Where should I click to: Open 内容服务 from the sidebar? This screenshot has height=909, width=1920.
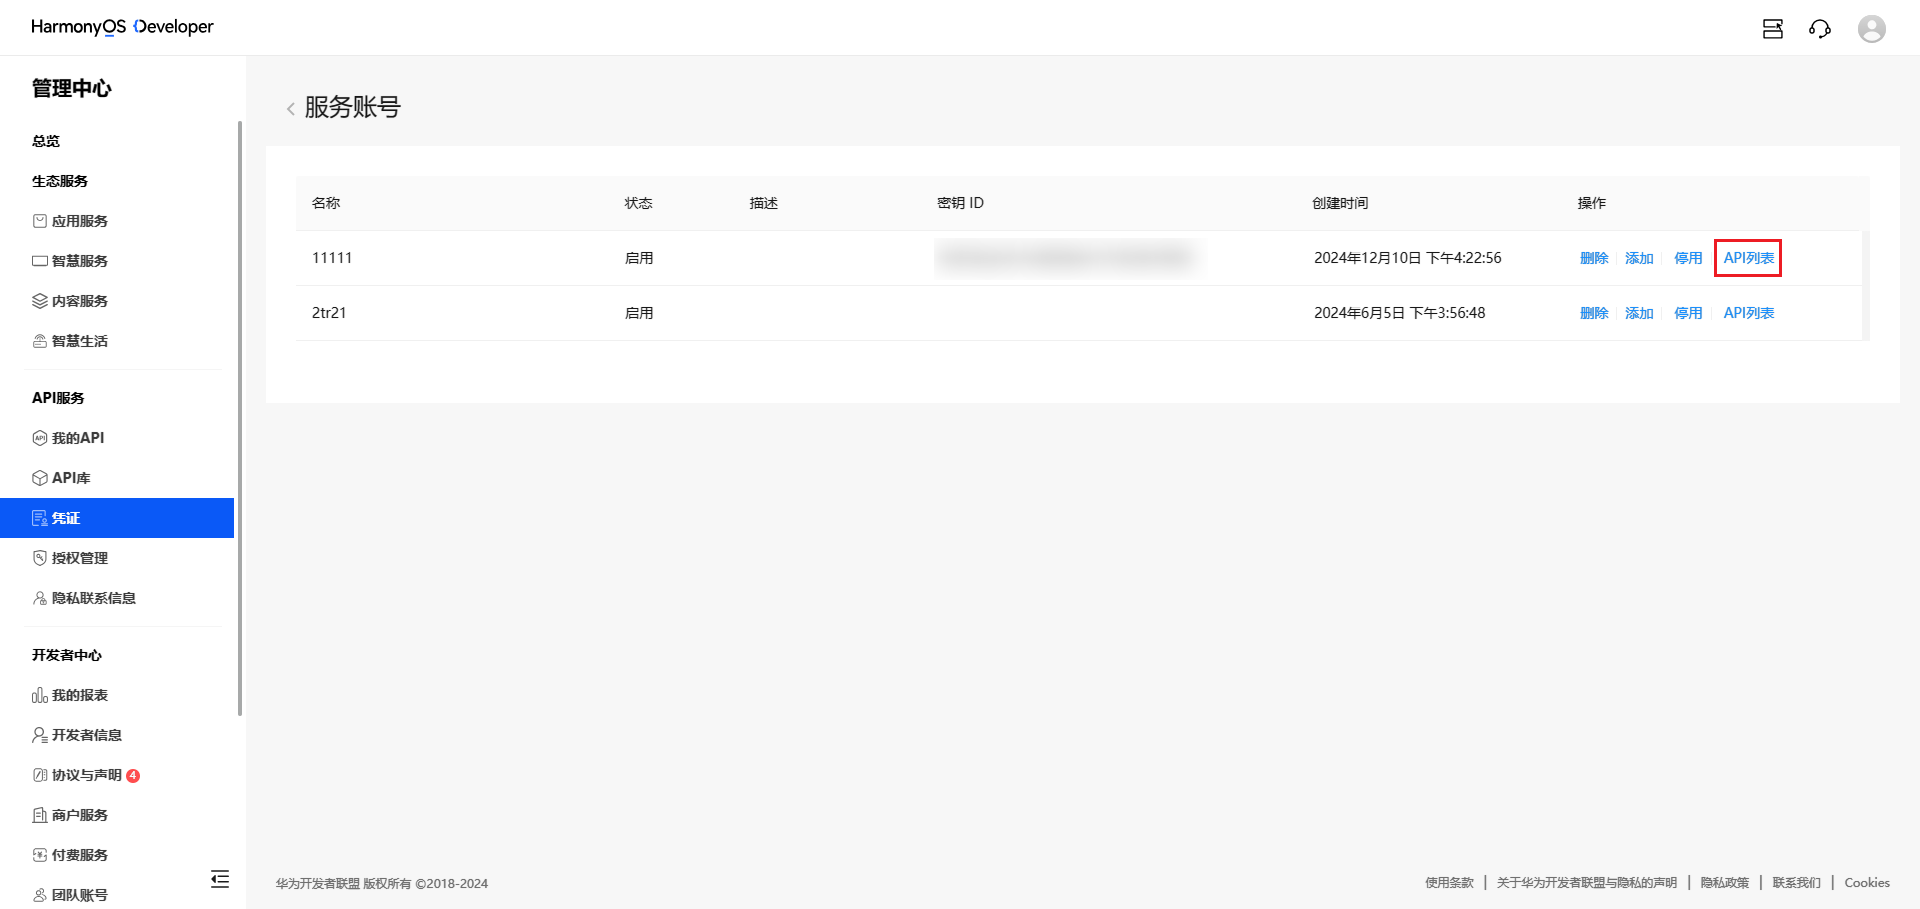[x=81, y=300]
